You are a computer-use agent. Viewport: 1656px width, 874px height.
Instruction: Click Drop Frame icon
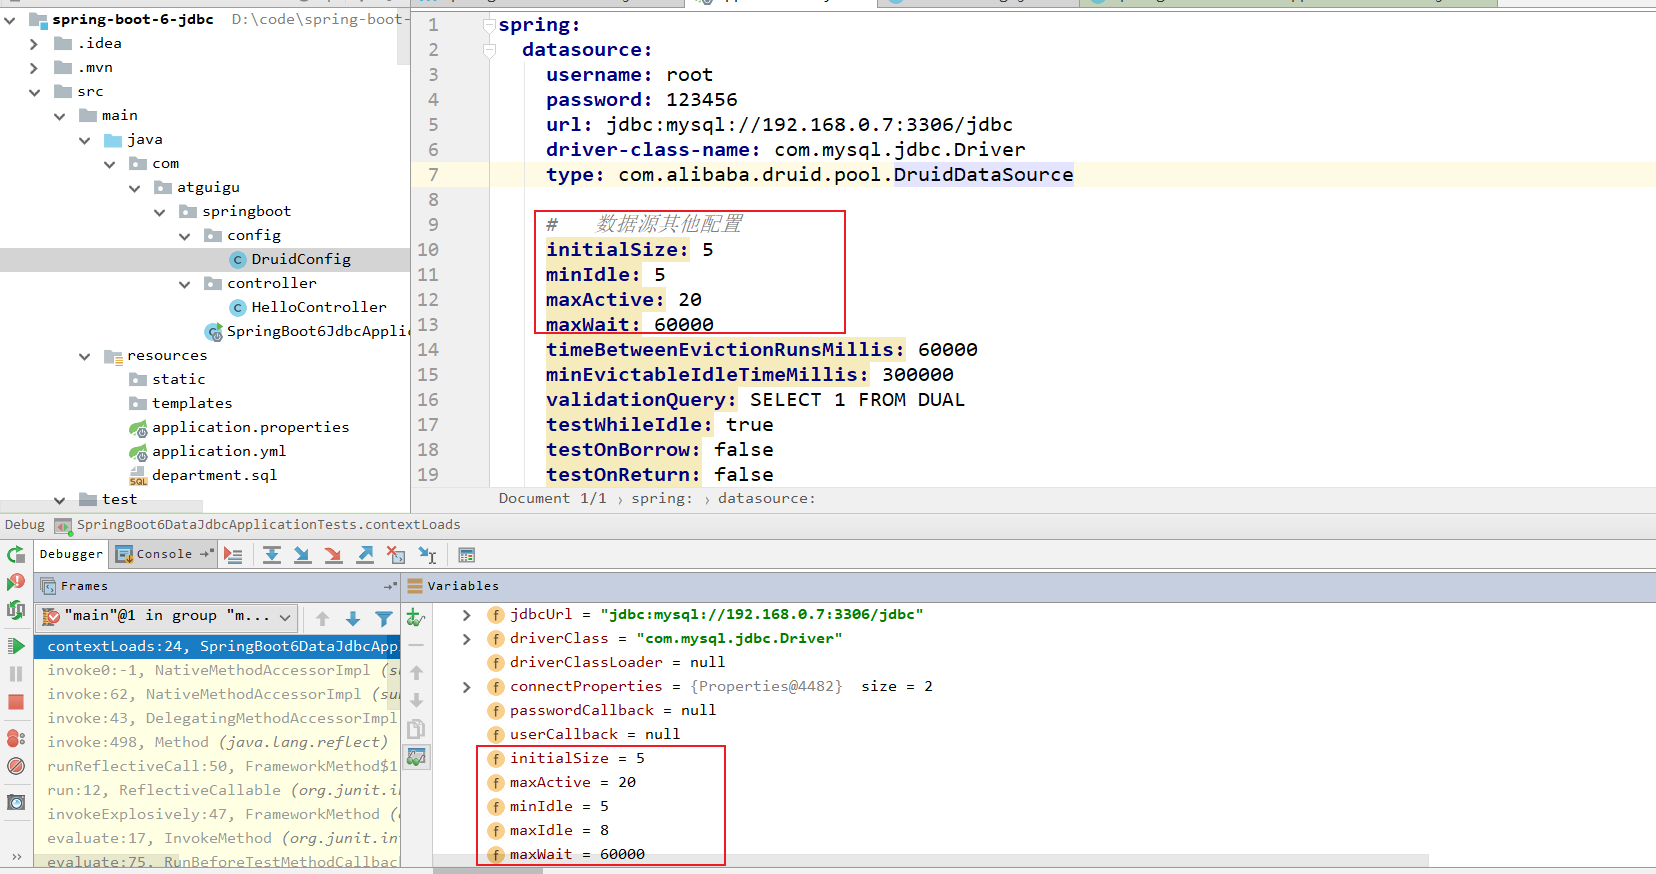pyautogui.click(x=397, y=555)
